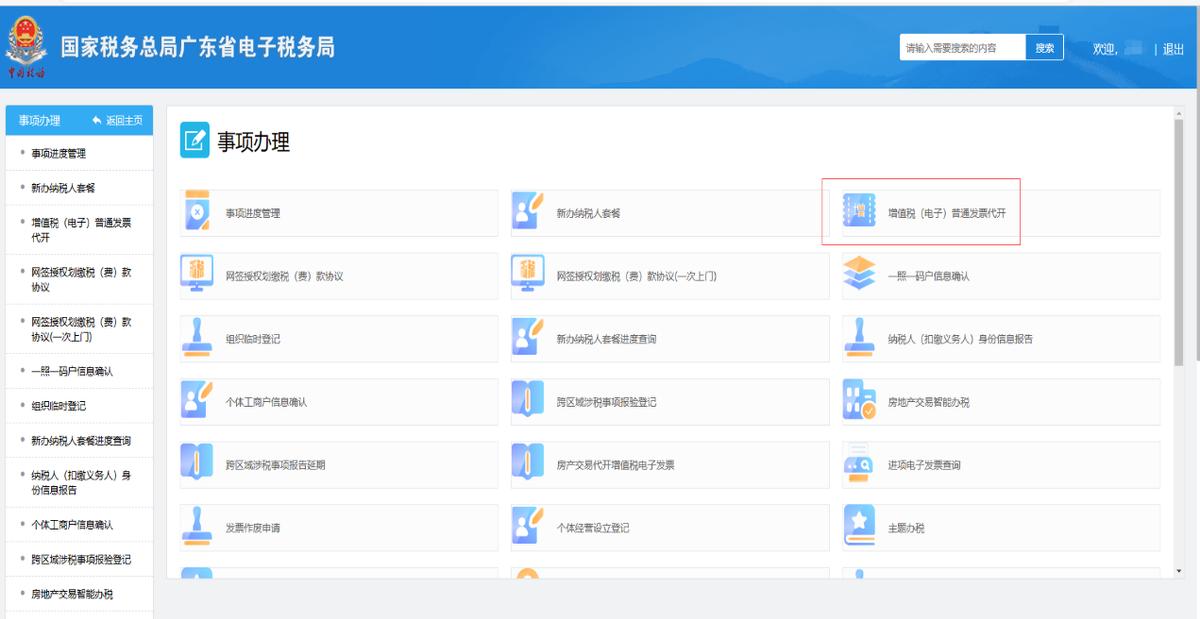Select the 发票作废申请 stamp icon
The width and height of the screenshot is (1200, 619).
[196, 527]
